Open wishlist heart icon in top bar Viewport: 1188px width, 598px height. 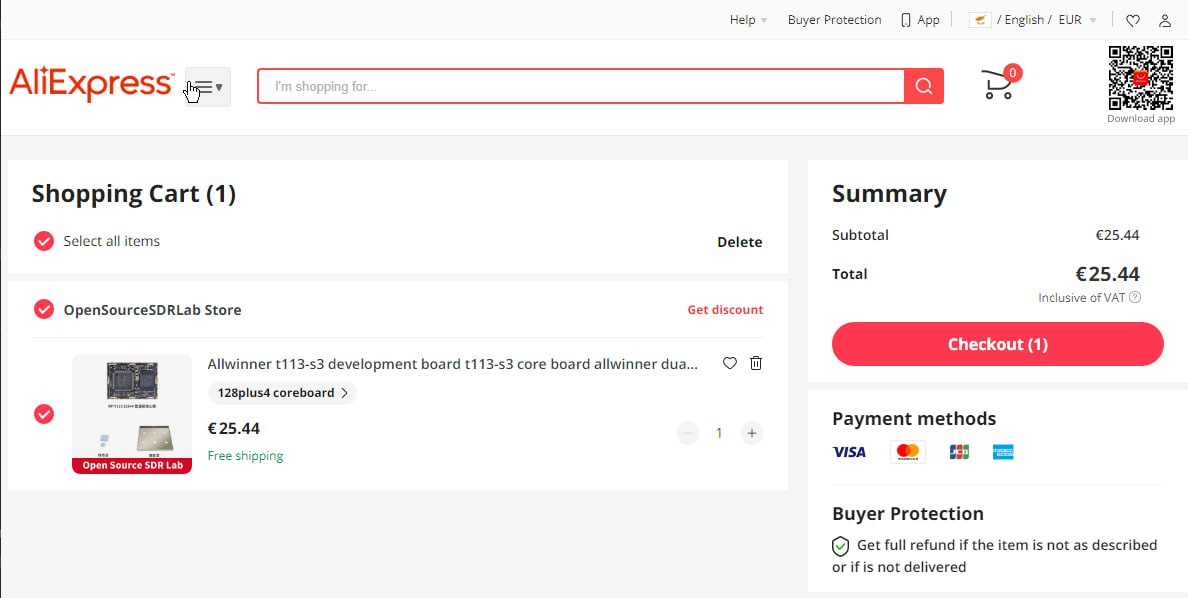[x=1133, y=20]
